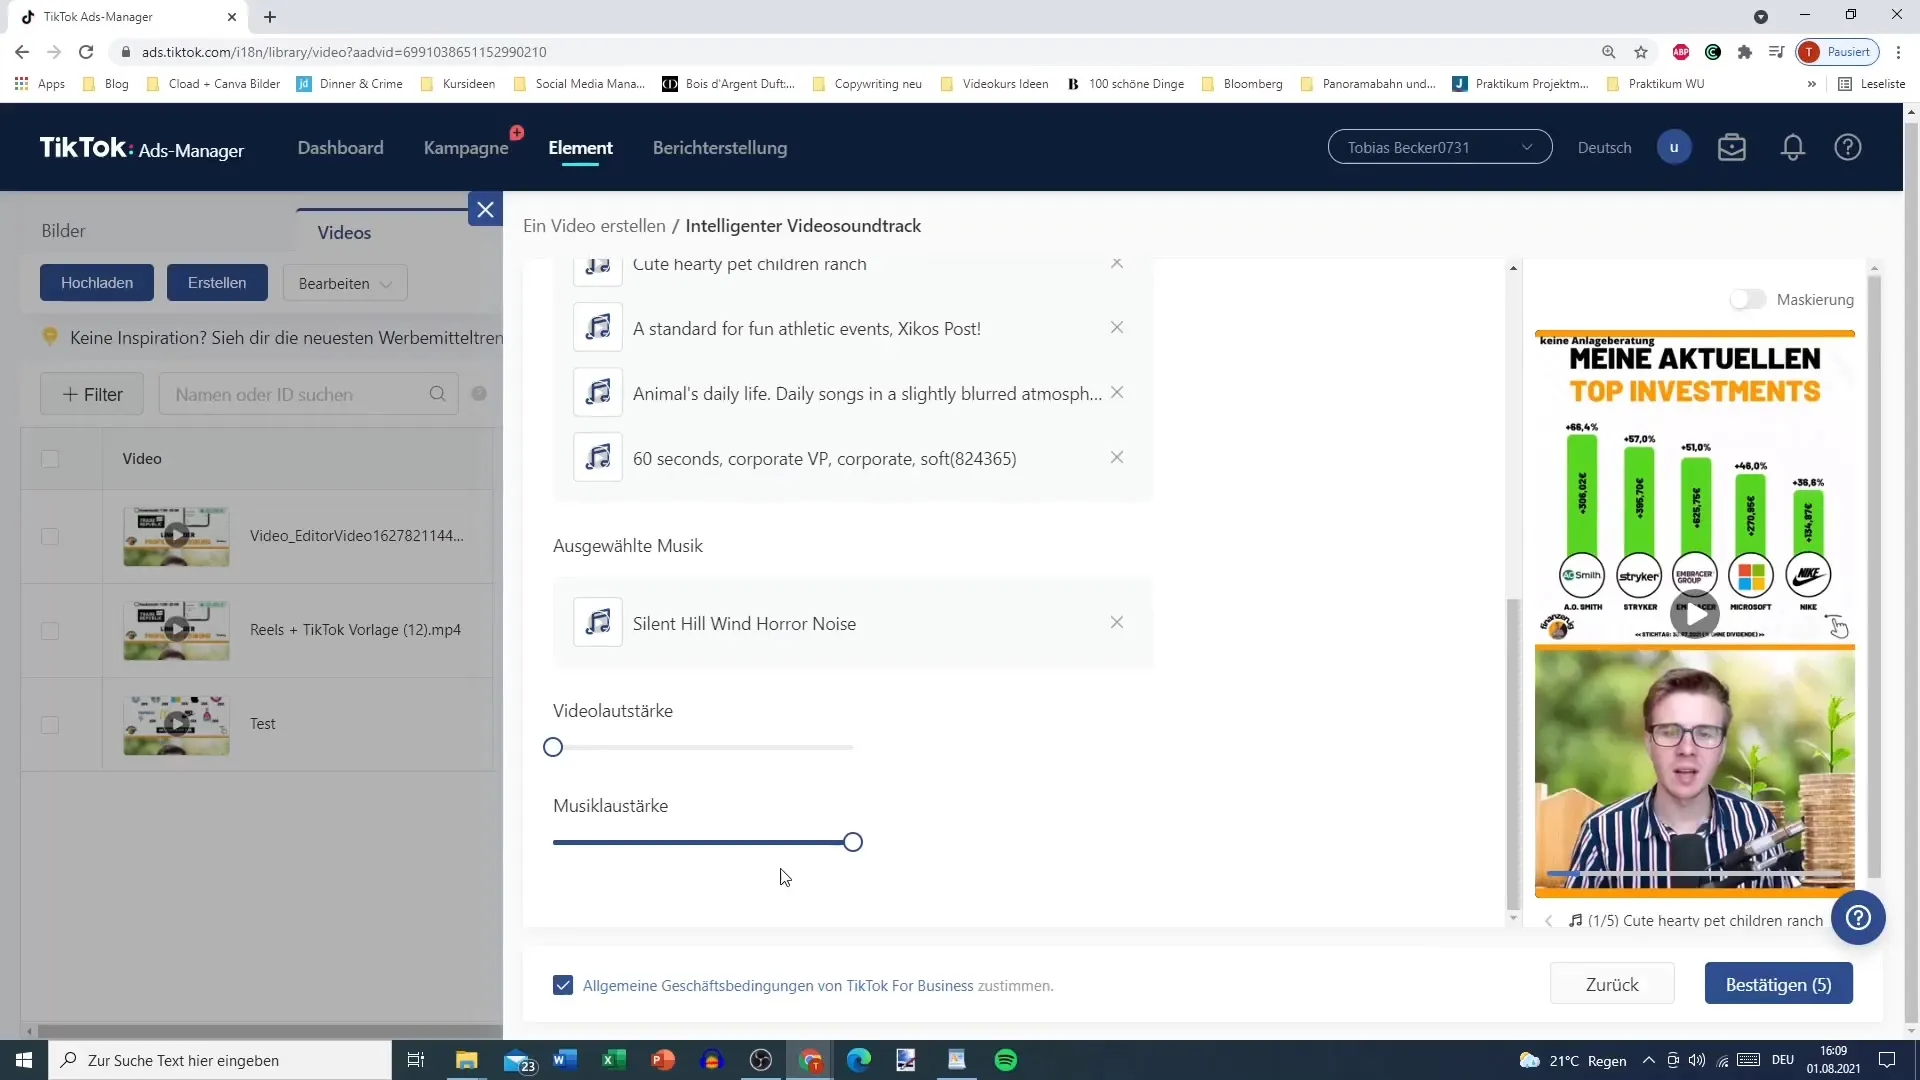
Task: Open the Deutsch language selector
Action: point(1604,148)
